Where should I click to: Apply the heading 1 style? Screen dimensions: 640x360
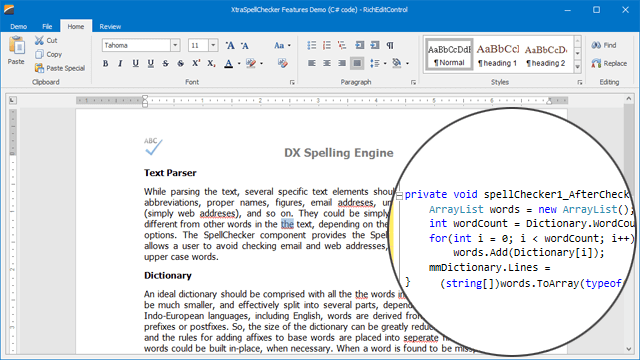pyautogui.click(x=498, y=55)
